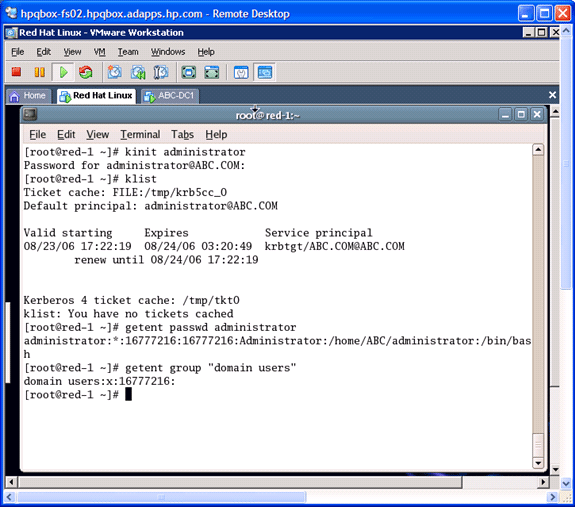The width and height of the screenshot is (575, 507).
Task: Click the Remote Desktop horizontal scrollbar thumb
Action: coord(161,497)
